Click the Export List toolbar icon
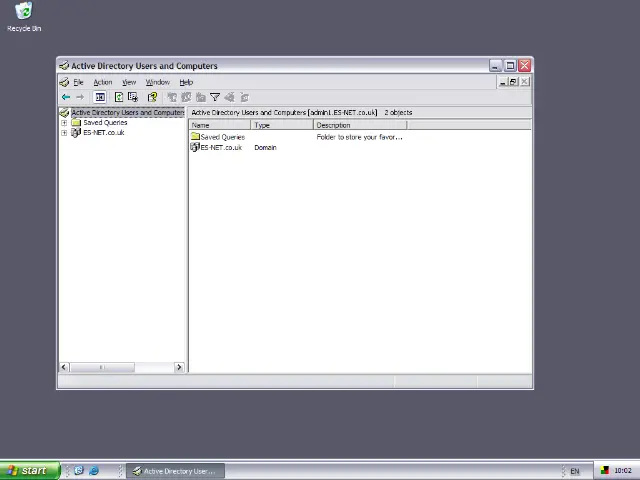The width and height of the screenshot is (640, 480). (133, 97)
